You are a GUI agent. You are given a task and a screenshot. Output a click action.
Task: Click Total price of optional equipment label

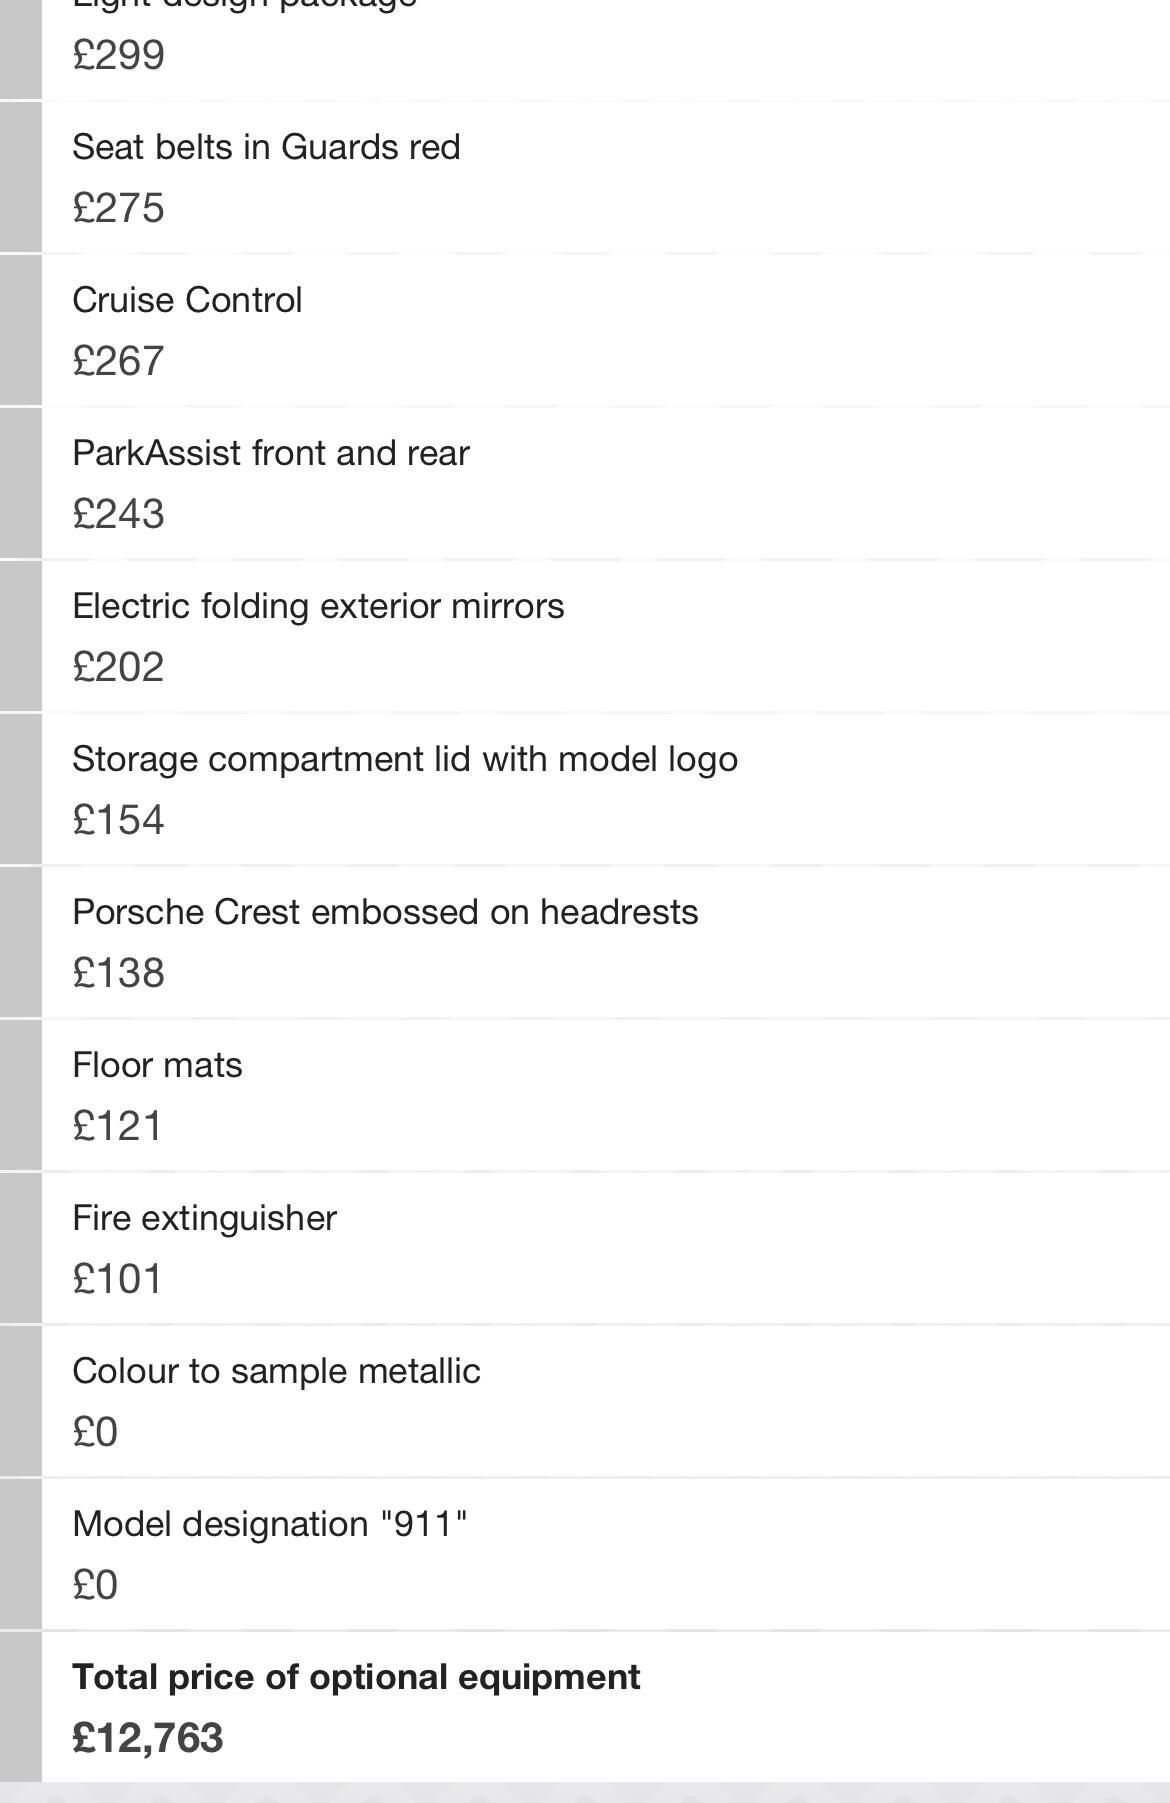coord(356,1677)
